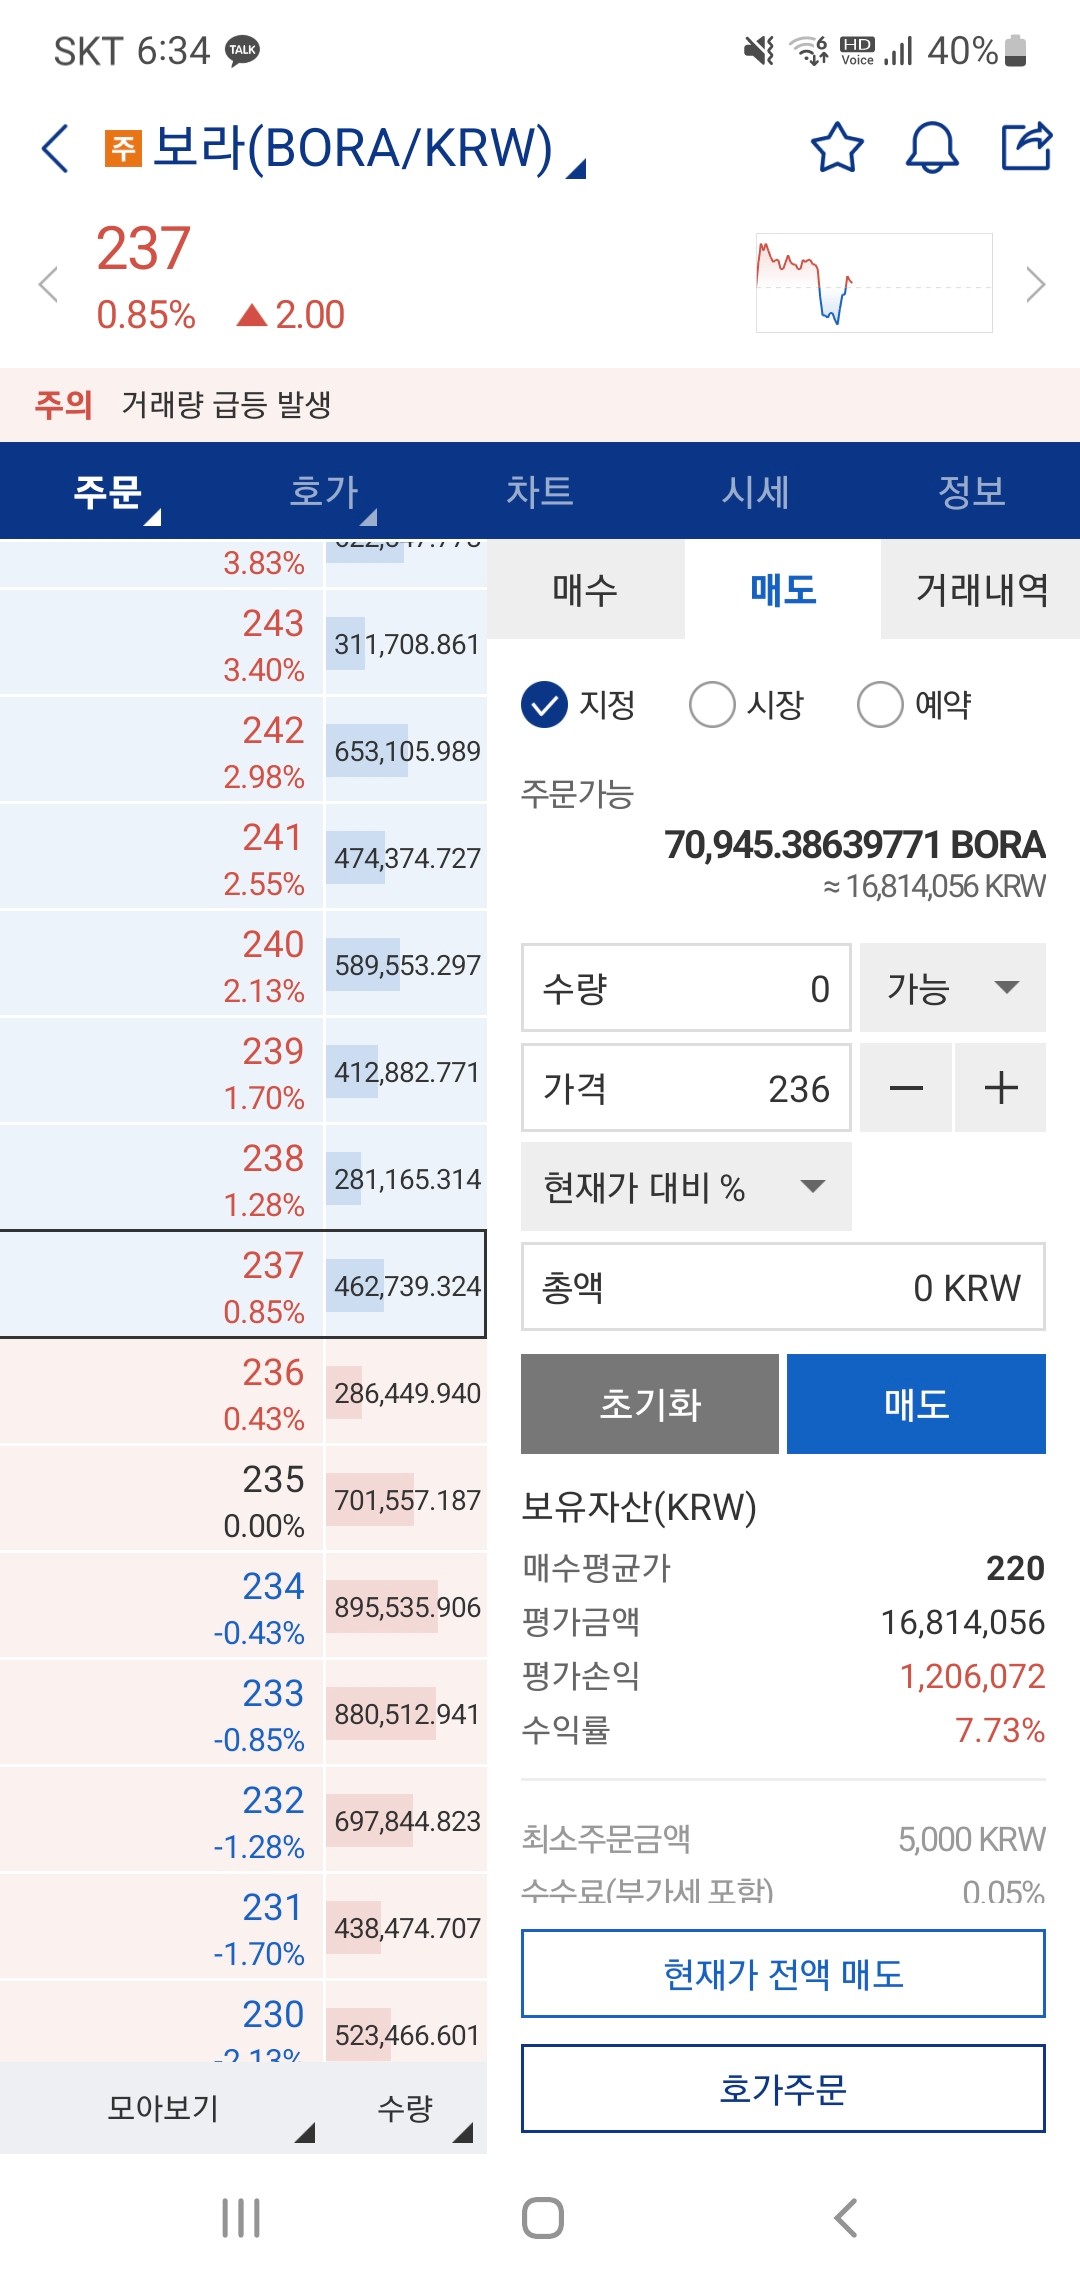The height and width of the screenshot is (2280, 1080).
Task: Tap the 총액 total amount field
Action: [x=783, y=1287]
